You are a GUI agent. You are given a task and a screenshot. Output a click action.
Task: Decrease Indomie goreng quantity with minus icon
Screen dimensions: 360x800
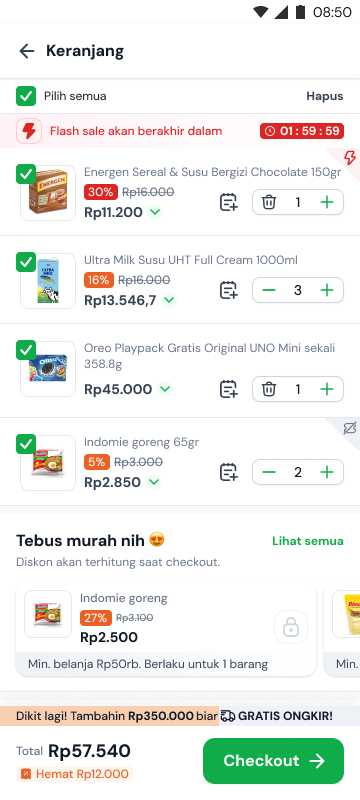point(269,472)
